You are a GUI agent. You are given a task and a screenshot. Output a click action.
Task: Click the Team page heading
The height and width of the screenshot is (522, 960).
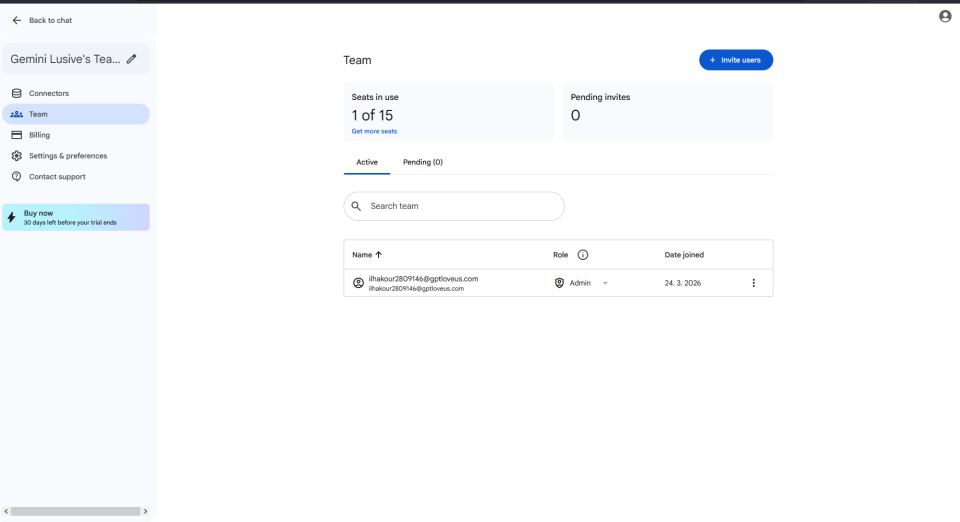[357, 61]
